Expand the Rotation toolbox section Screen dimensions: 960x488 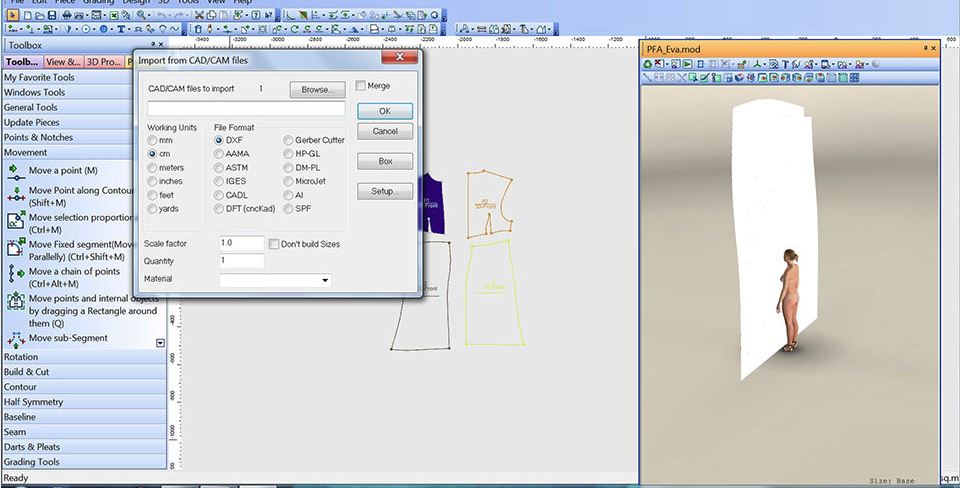21,357
